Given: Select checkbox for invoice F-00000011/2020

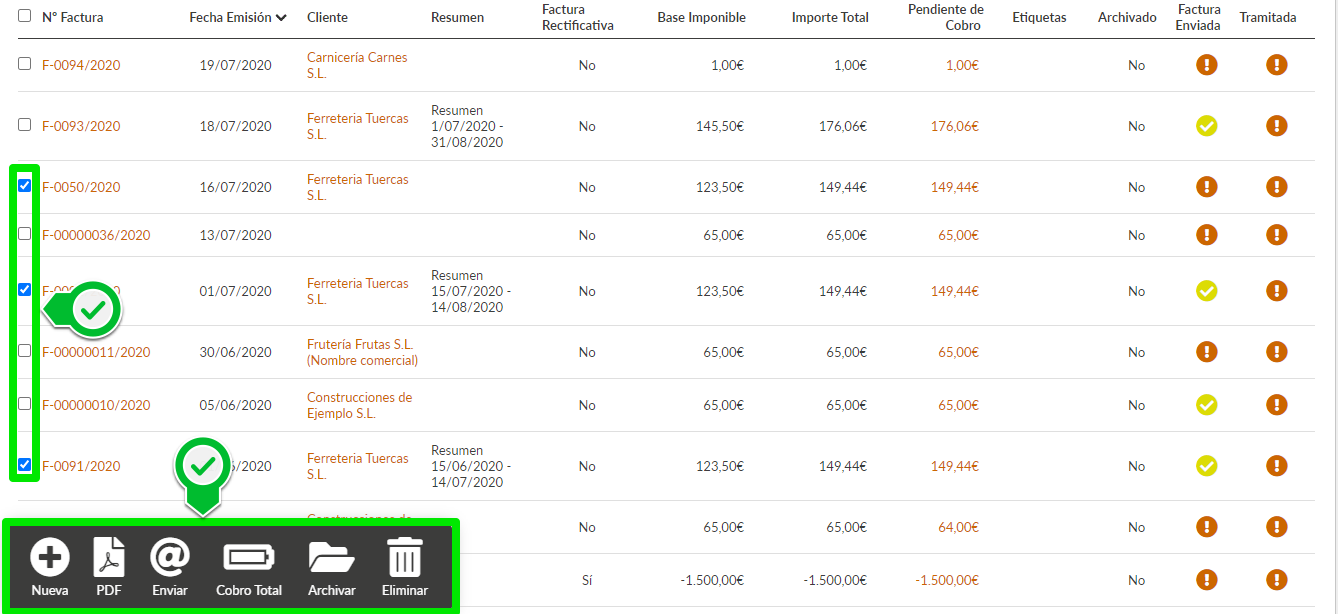Looking at the screenshot, I should [25, 351].
